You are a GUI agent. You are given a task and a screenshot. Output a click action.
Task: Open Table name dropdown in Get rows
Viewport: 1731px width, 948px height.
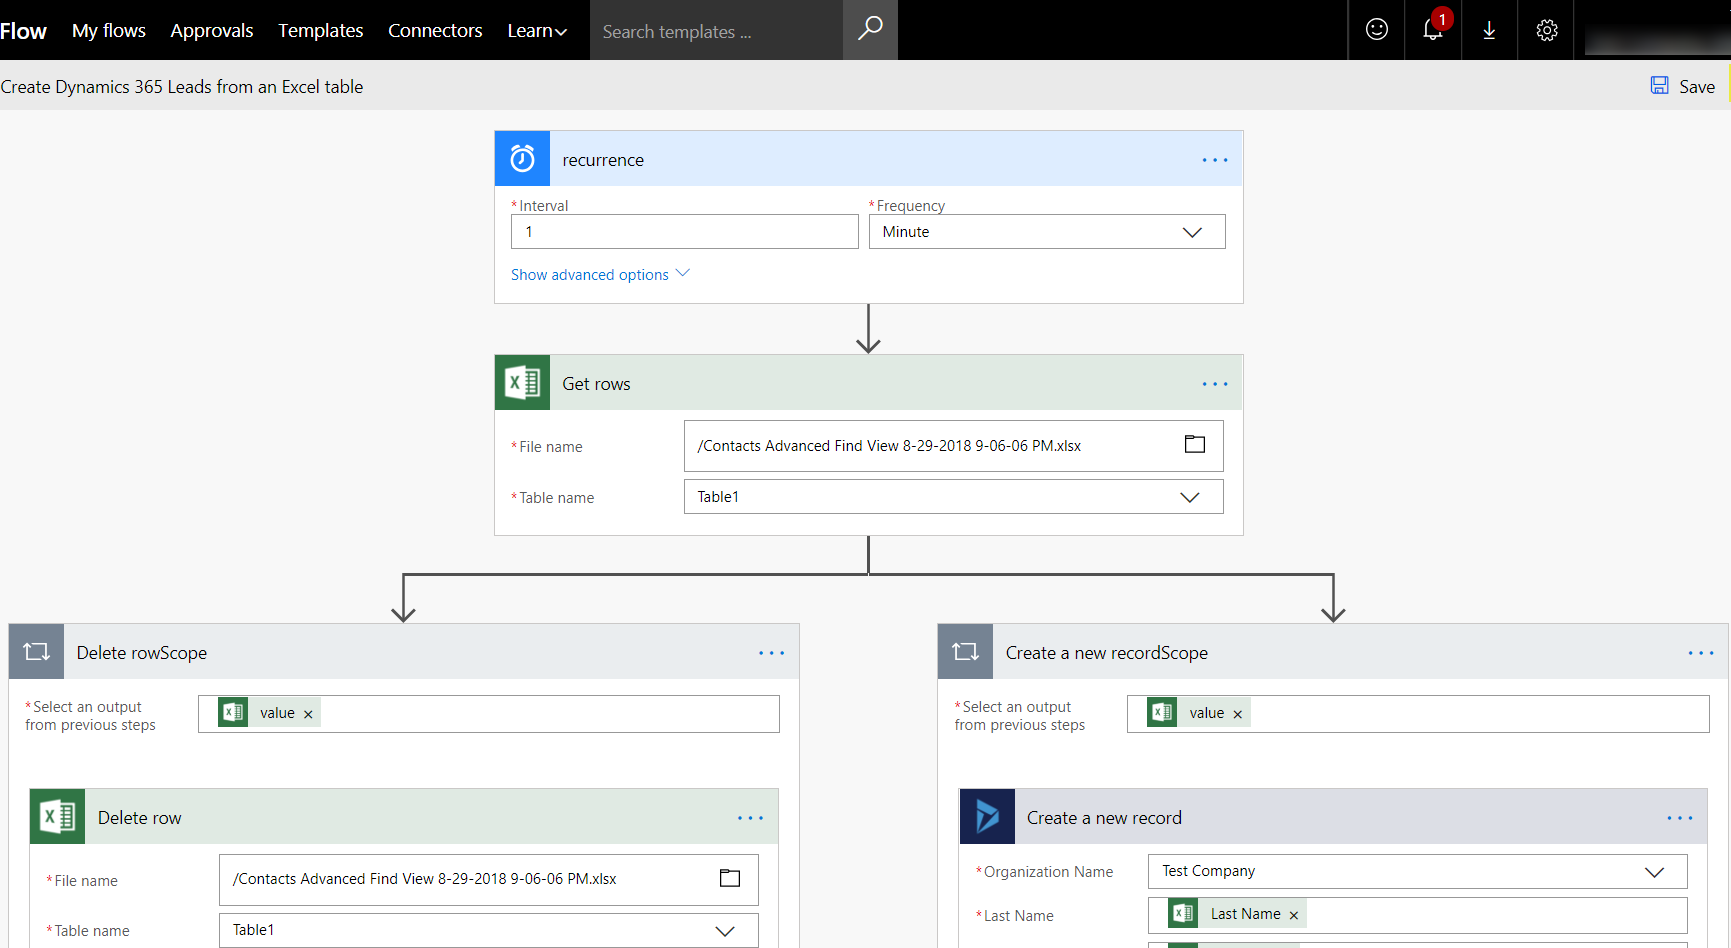pyautogui.click(x=953, y=497)
